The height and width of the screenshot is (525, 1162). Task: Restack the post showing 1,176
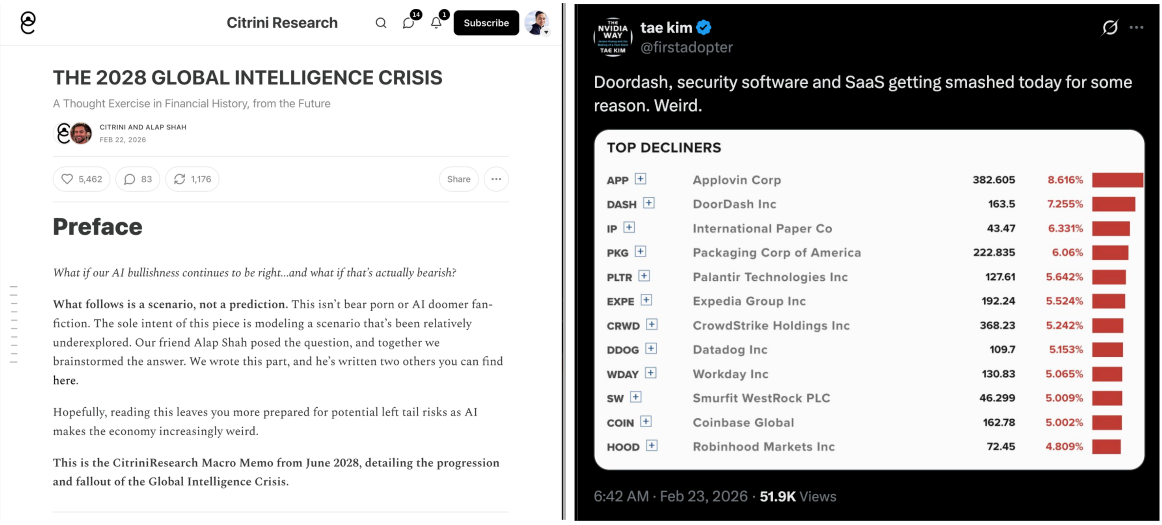192,179
